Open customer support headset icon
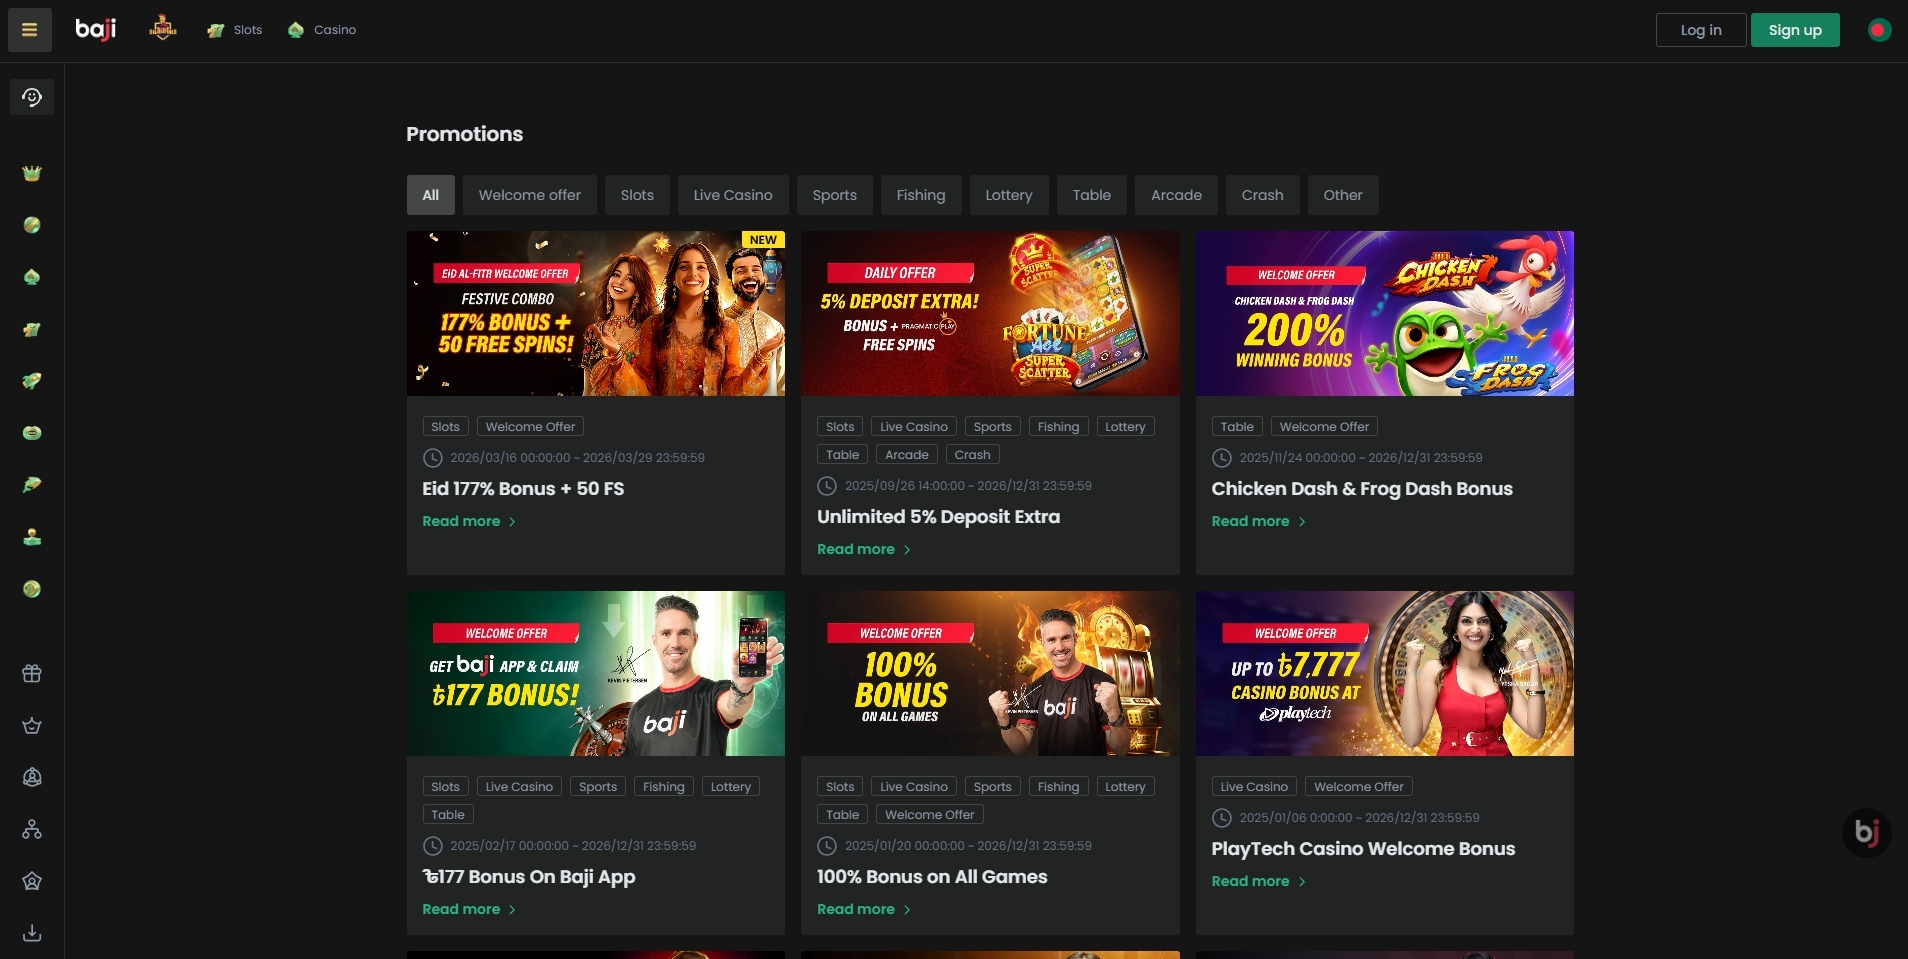The image size is (1908, 959). 32,97
